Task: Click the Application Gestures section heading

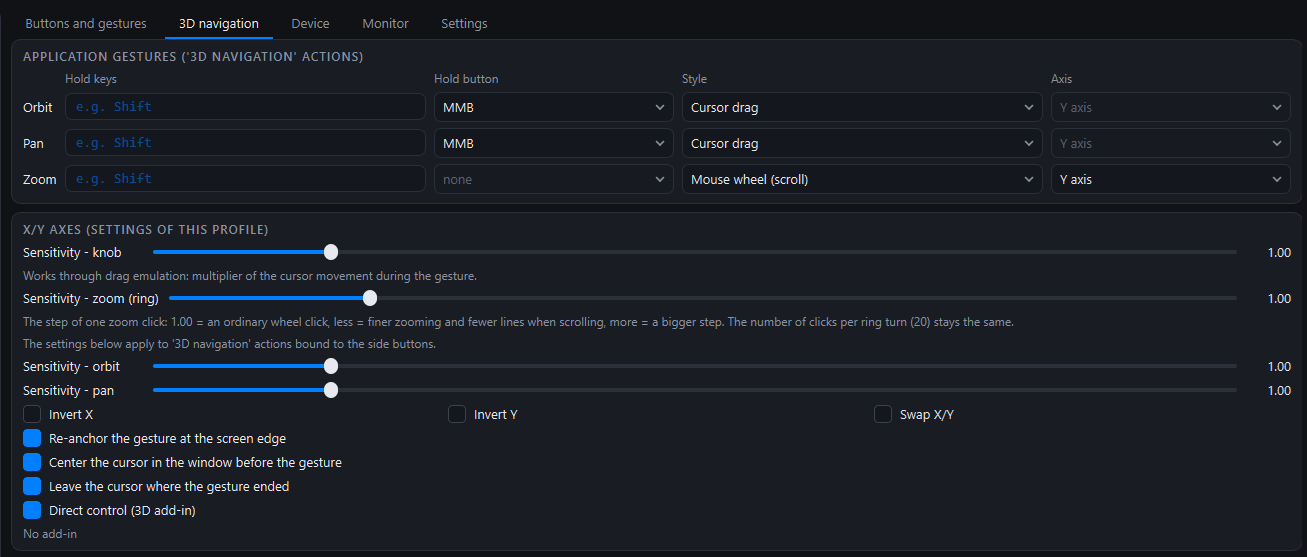Action: (193, 57)
